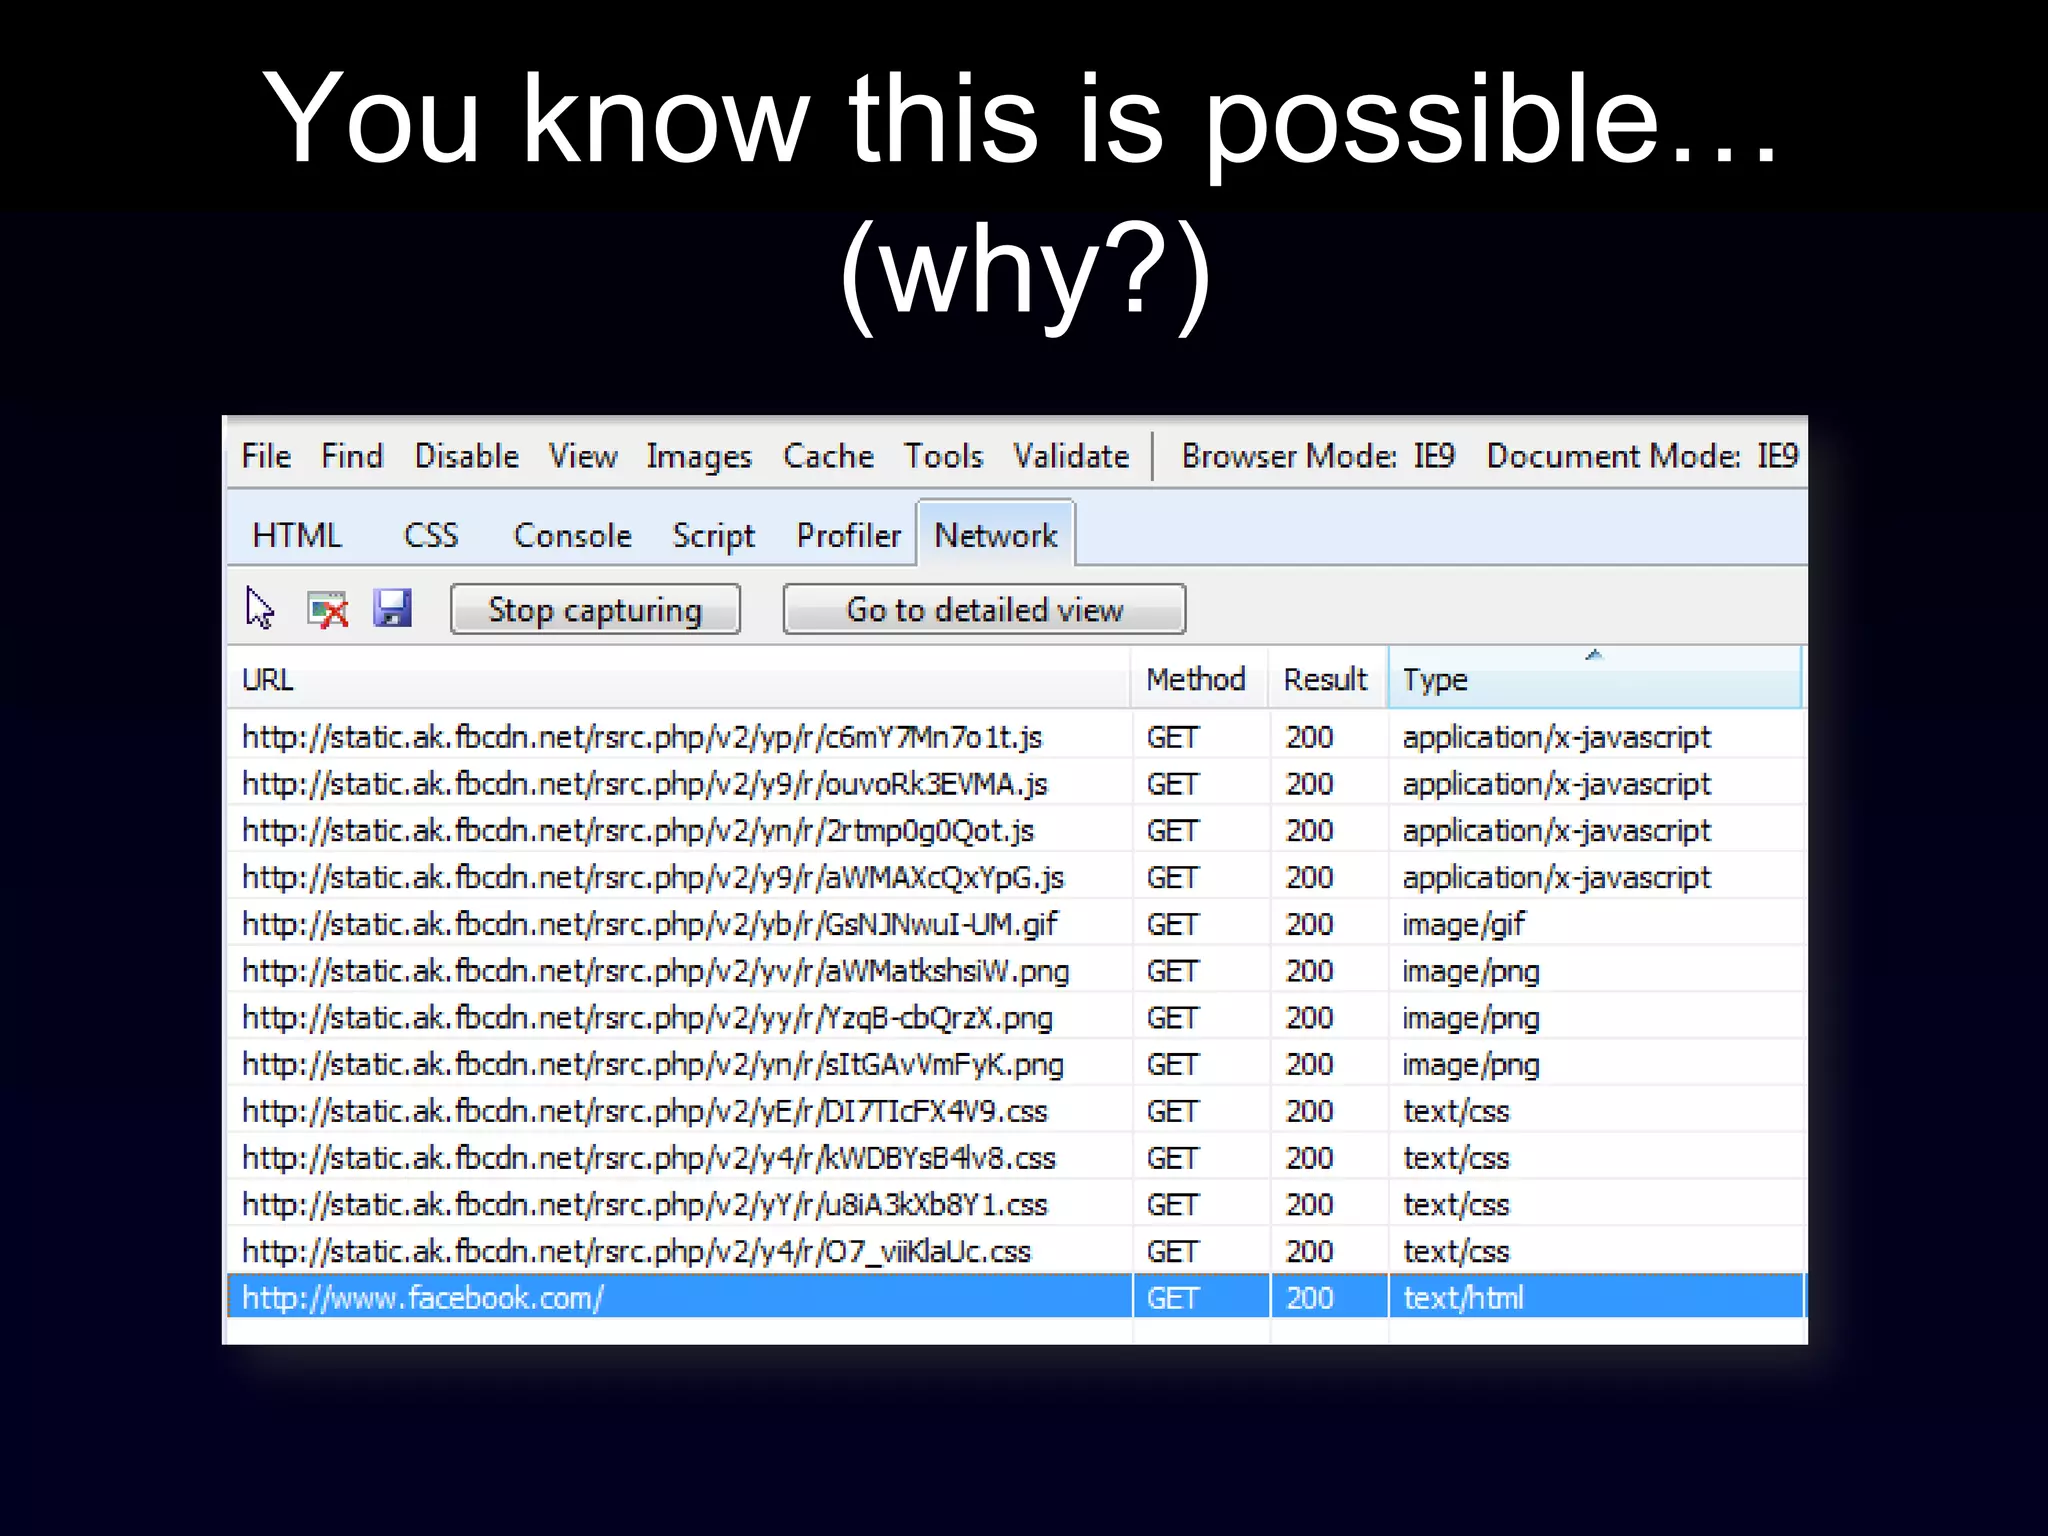Click the clear session icon
Image resolution: width=2048 pixels, height=1536 pixels.
point(327,609)
